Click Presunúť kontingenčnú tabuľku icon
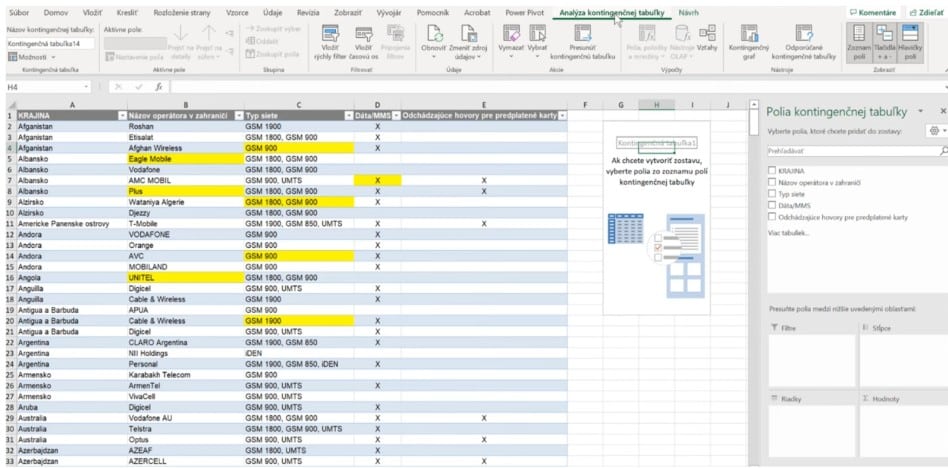Viewport: 948px width, 468px height. click(583, 34)
